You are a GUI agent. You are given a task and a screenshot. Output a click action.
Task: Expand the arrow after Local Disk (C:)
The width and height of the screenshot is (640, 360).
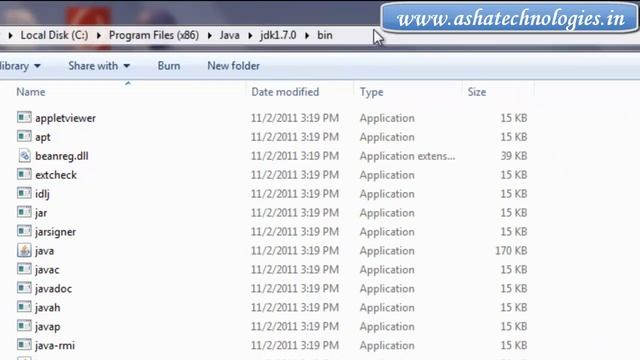pyautogui.click(x=98, y=36)
